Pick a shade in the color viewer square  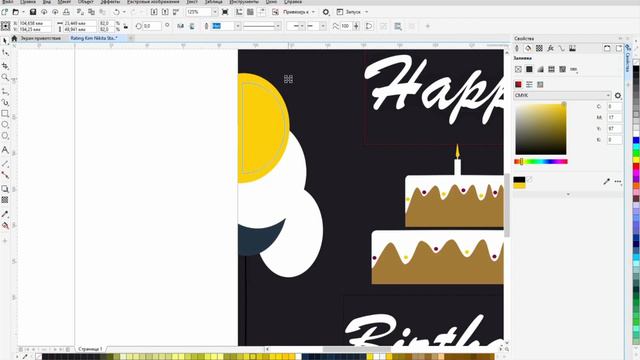click(x=540, y=129)
